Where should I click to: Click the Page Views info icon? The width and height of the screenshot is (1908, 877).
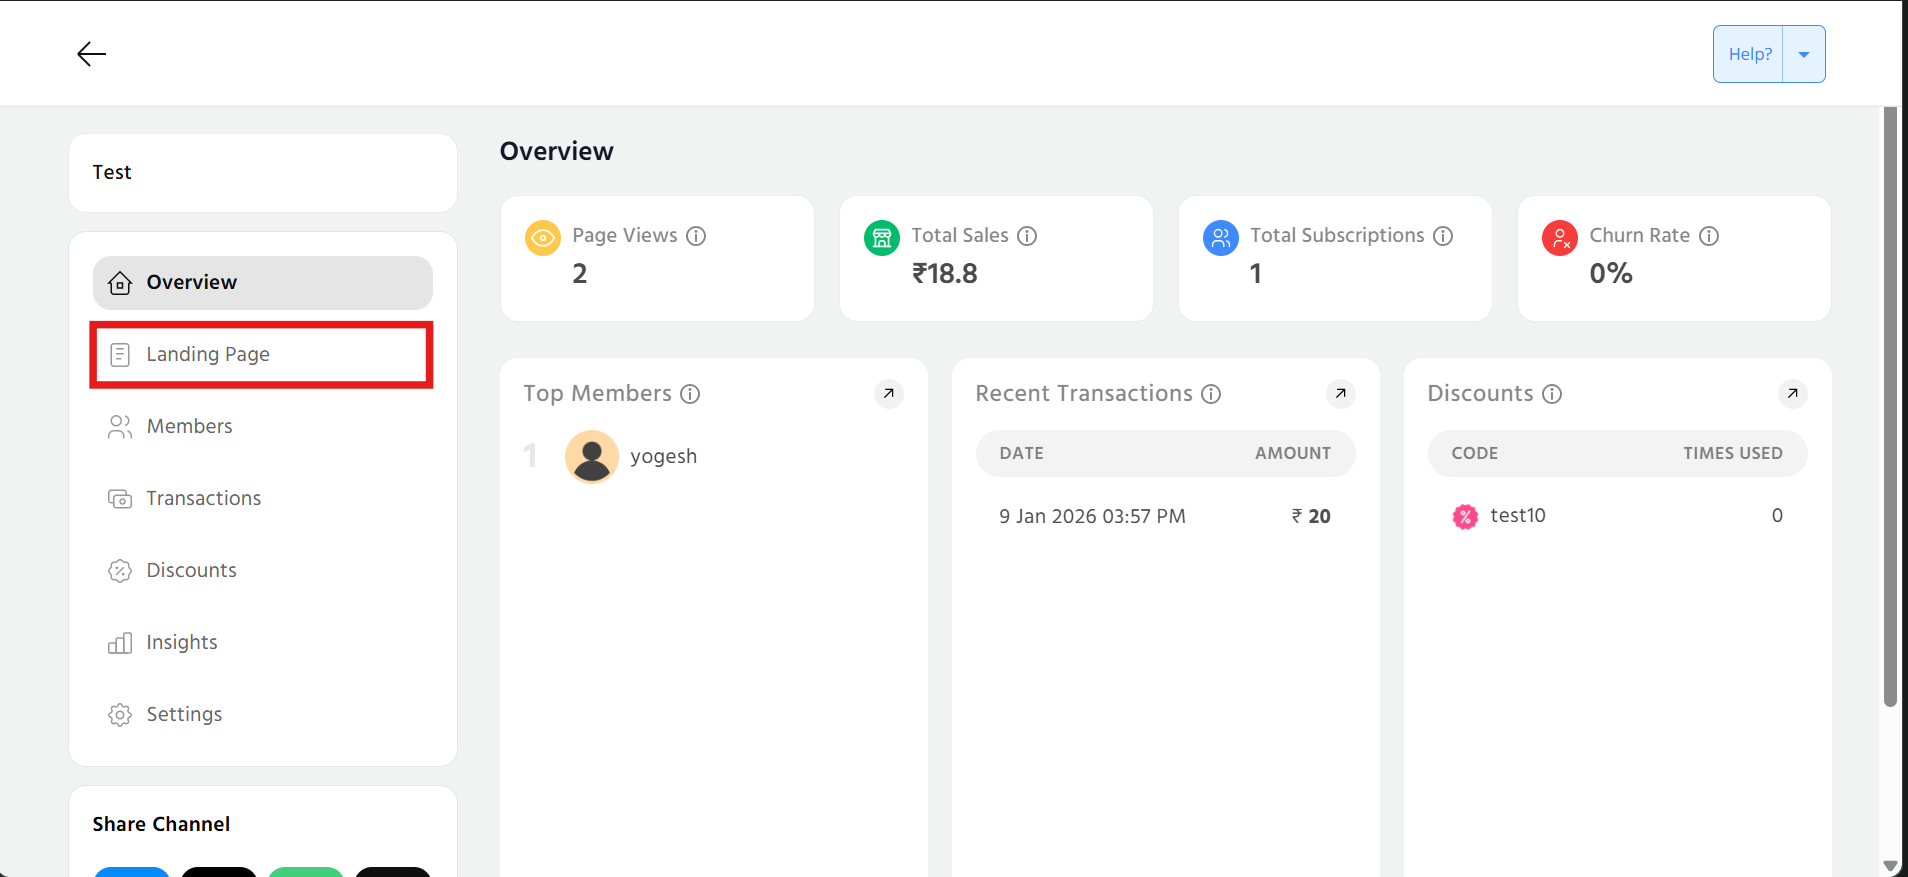(x=696, y=236)
